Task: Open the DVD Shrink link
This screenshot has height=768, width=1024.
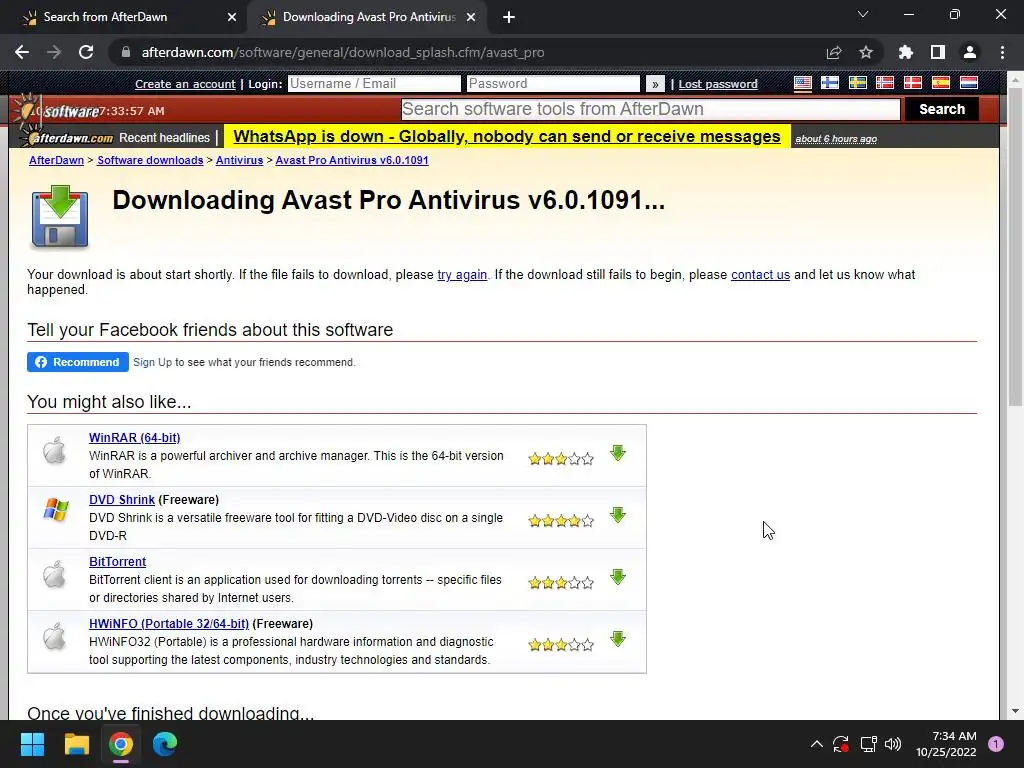Action: (x=121, y=500)
